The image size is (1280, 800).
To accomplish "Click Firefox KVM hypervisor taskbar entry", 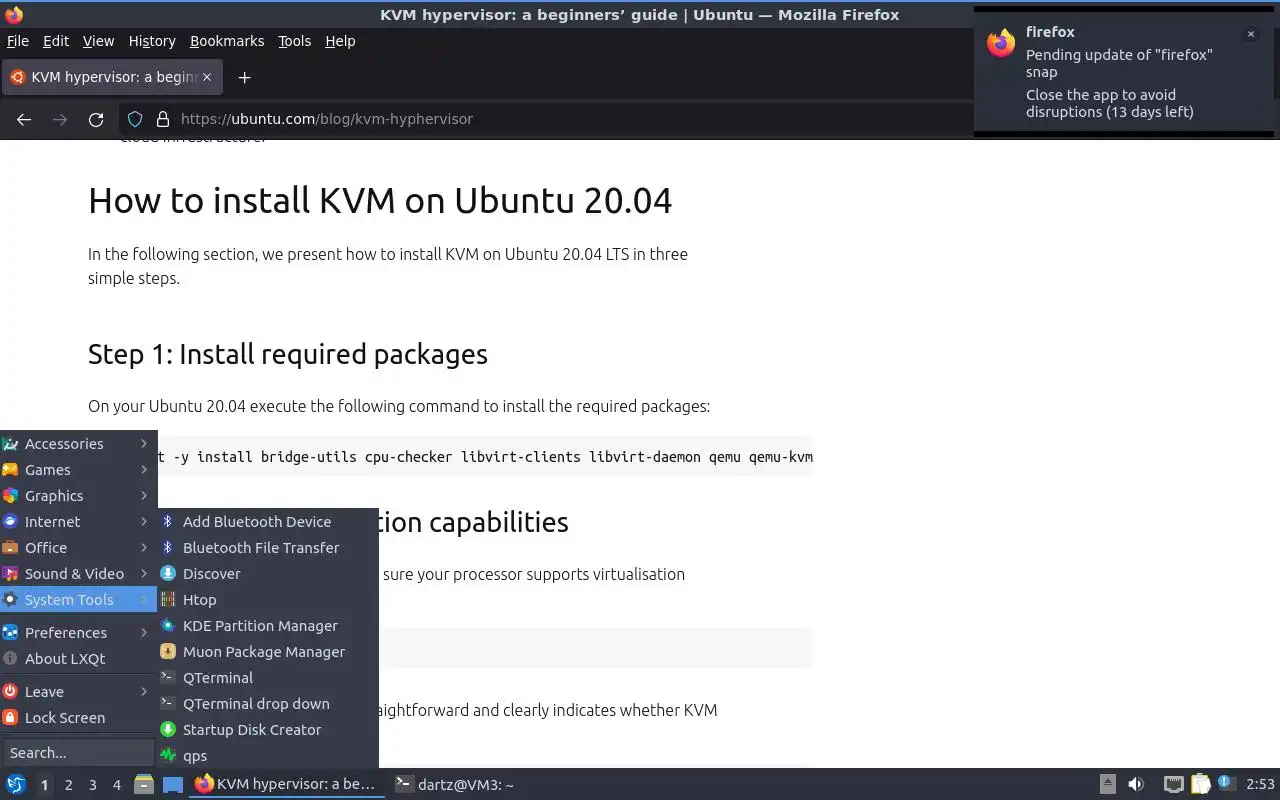I will point(286,784).
